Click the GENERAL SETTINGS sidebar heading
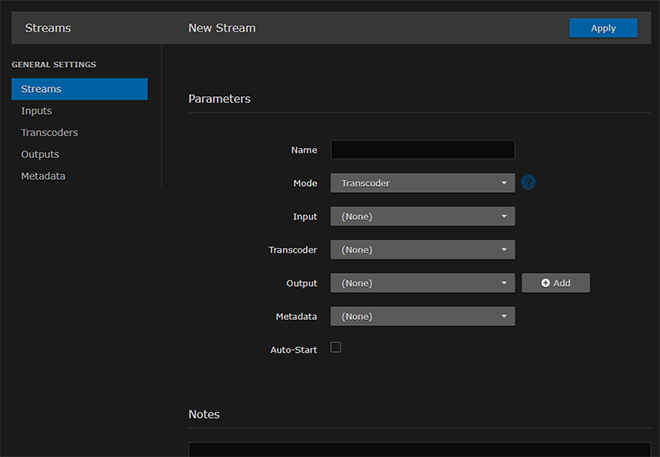 54,65
